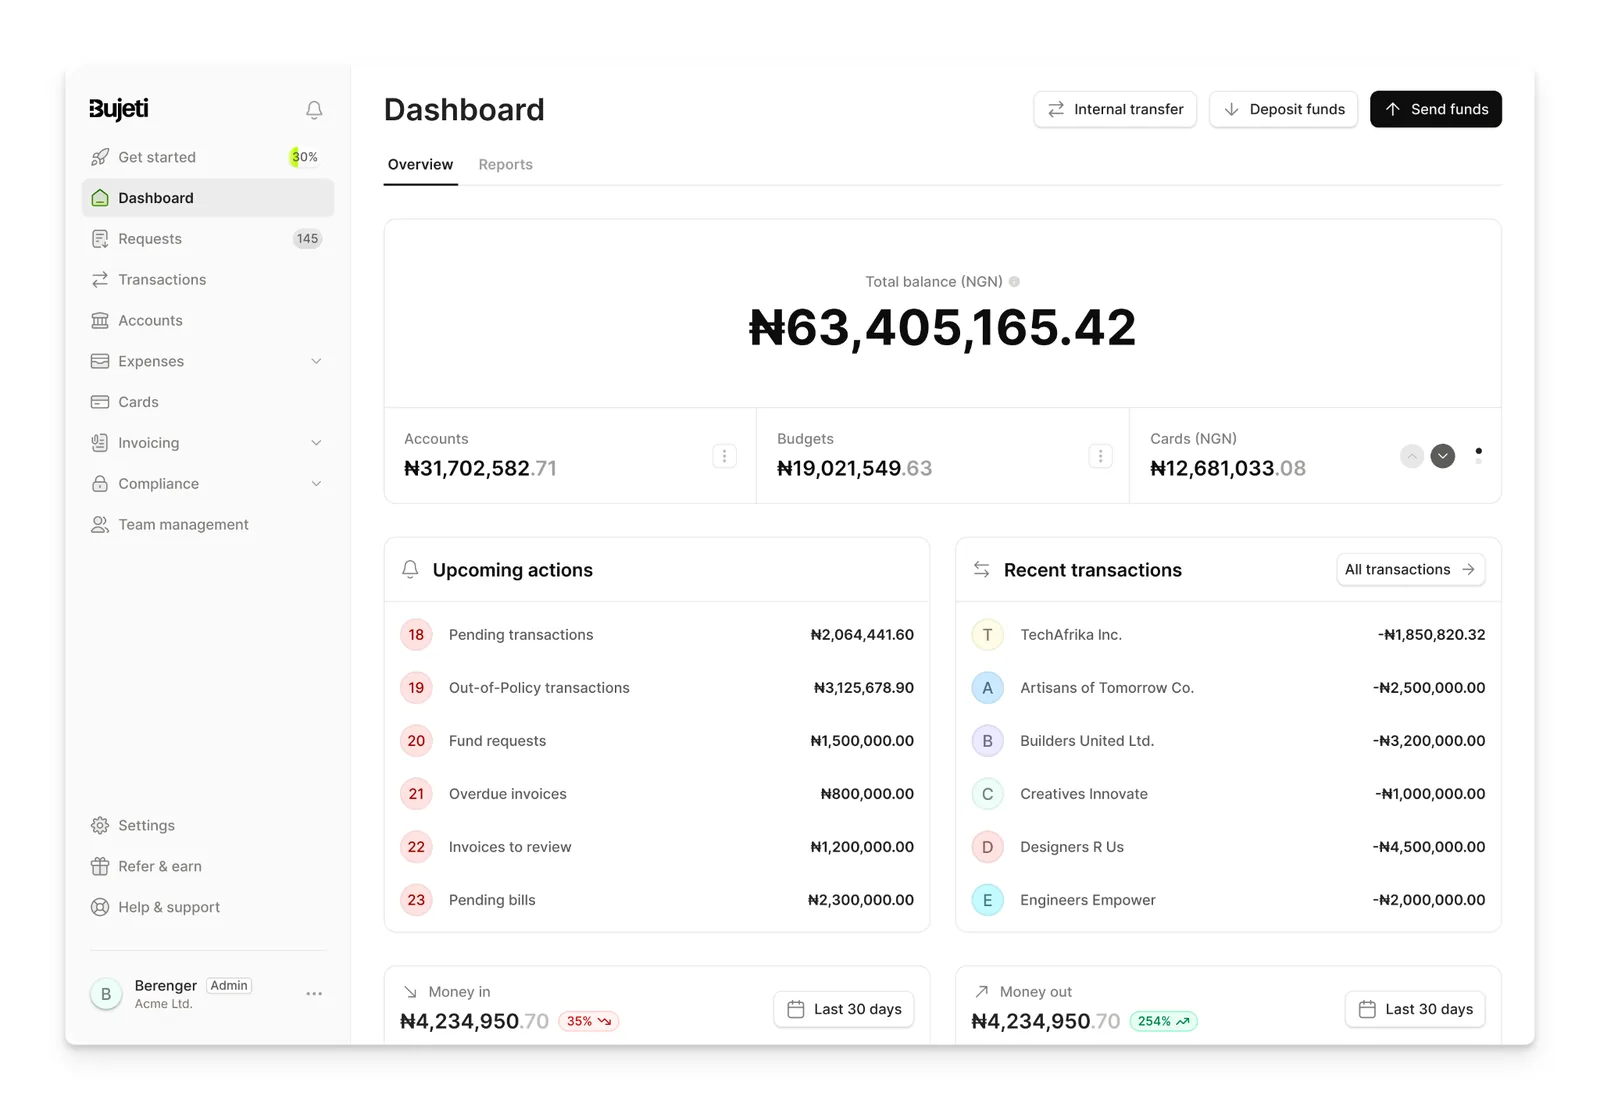Click TechAfrika Inc. avatar T

987,635
